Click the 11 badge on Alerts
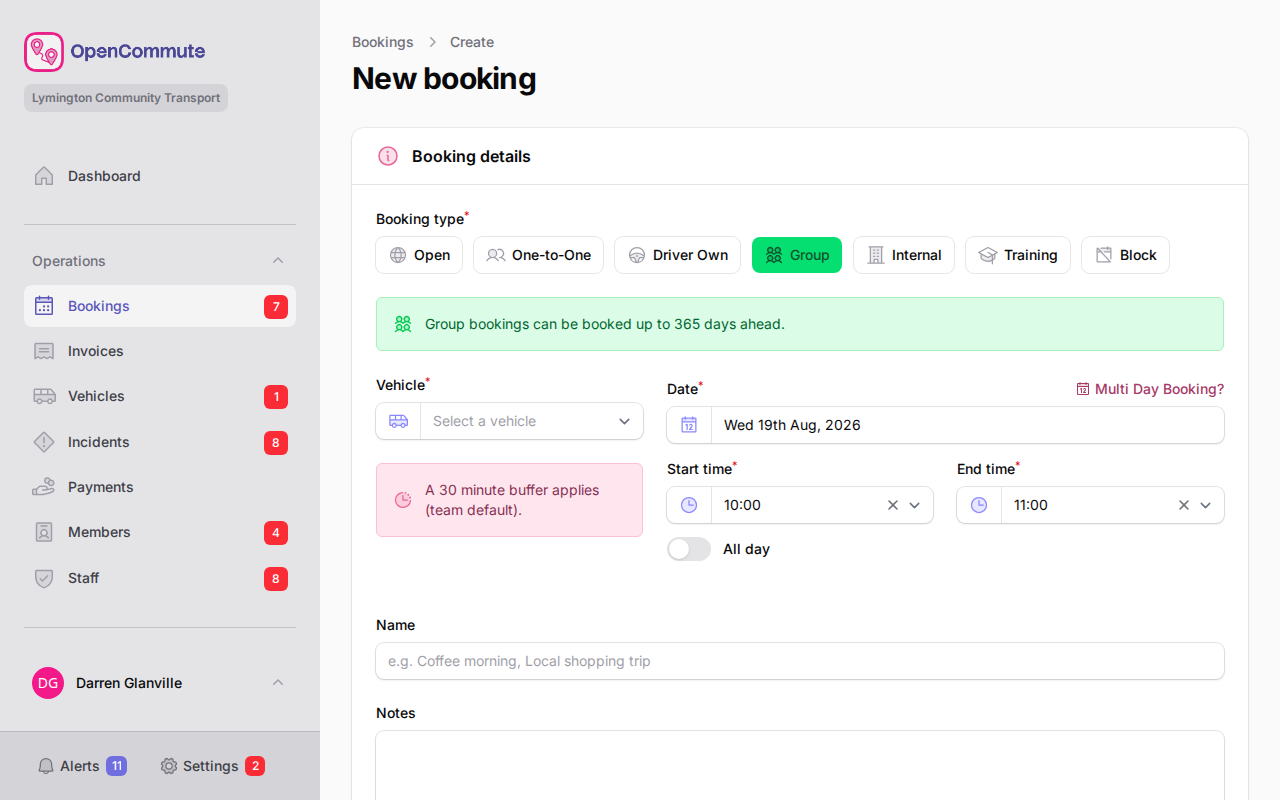1280x800 pixels. tap(117, 766)
